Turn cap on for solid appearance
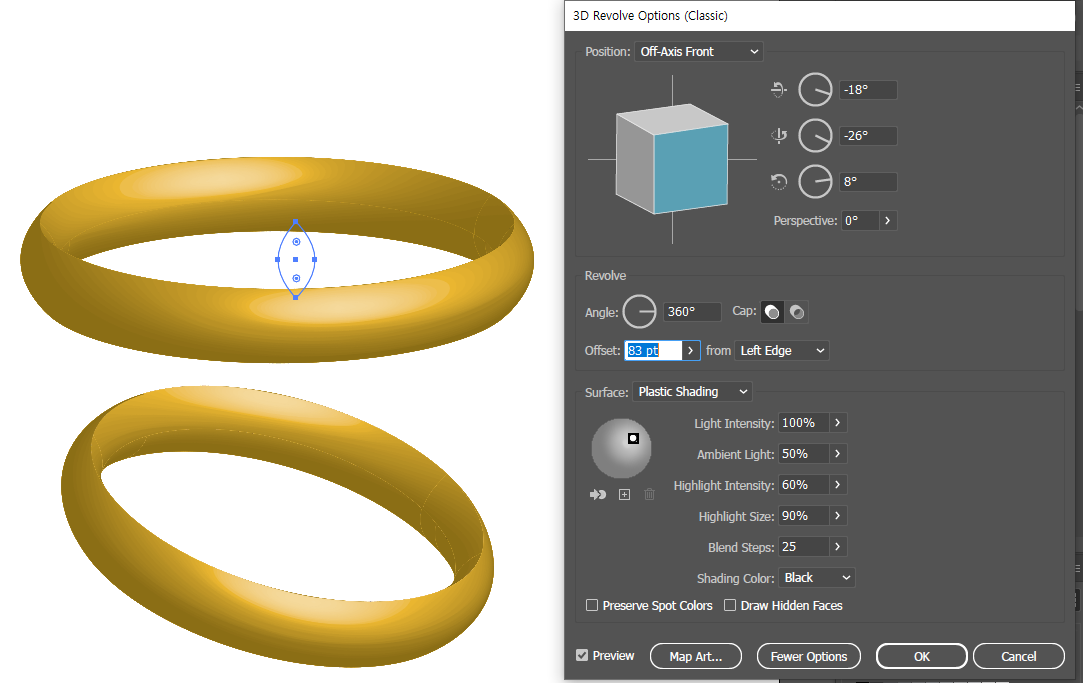 [x=772, y=312]
